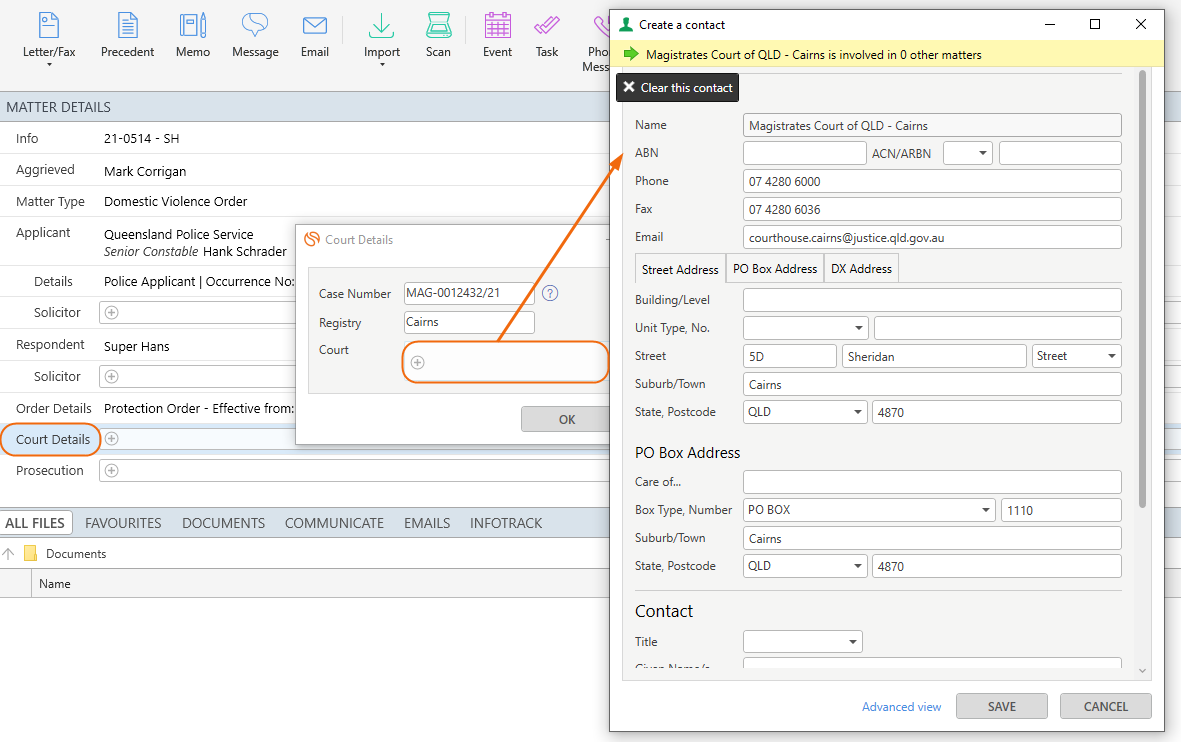The height and width of the screenshot is (742, 1181).
Task: Add Respondent Solicitor plus icon
Action: click(111, 377)
